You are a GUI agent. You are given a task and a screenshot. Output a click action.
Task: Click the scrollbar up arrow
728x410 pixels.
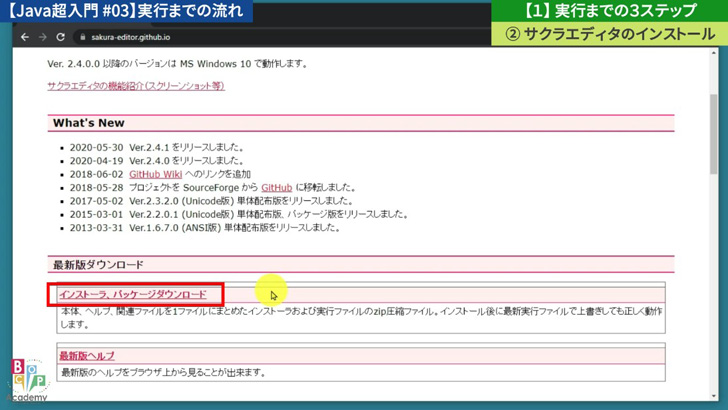coord(714,53)
